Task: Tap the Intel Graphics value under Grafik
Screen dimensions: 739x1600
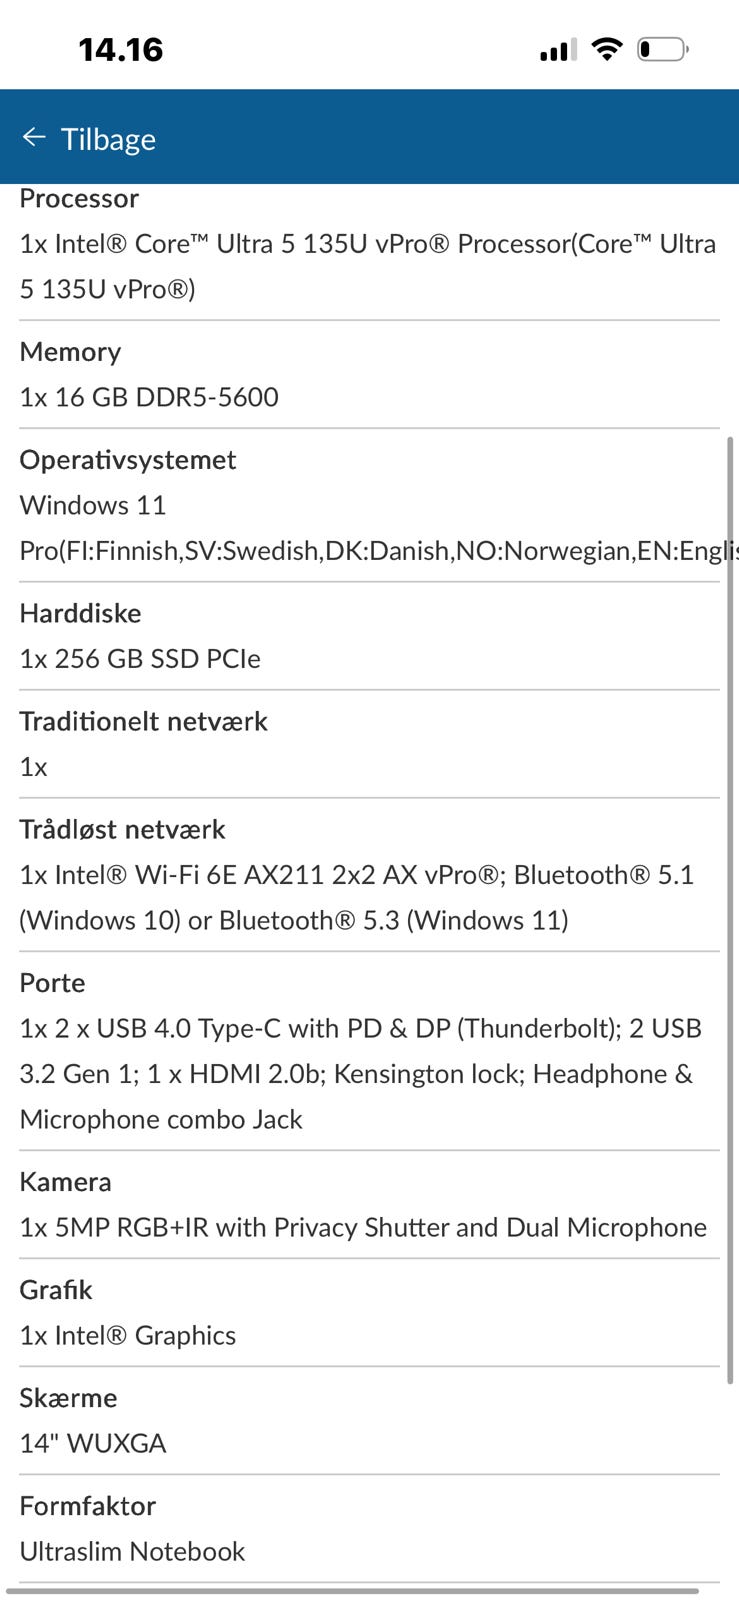Action: pos(128,1336)
